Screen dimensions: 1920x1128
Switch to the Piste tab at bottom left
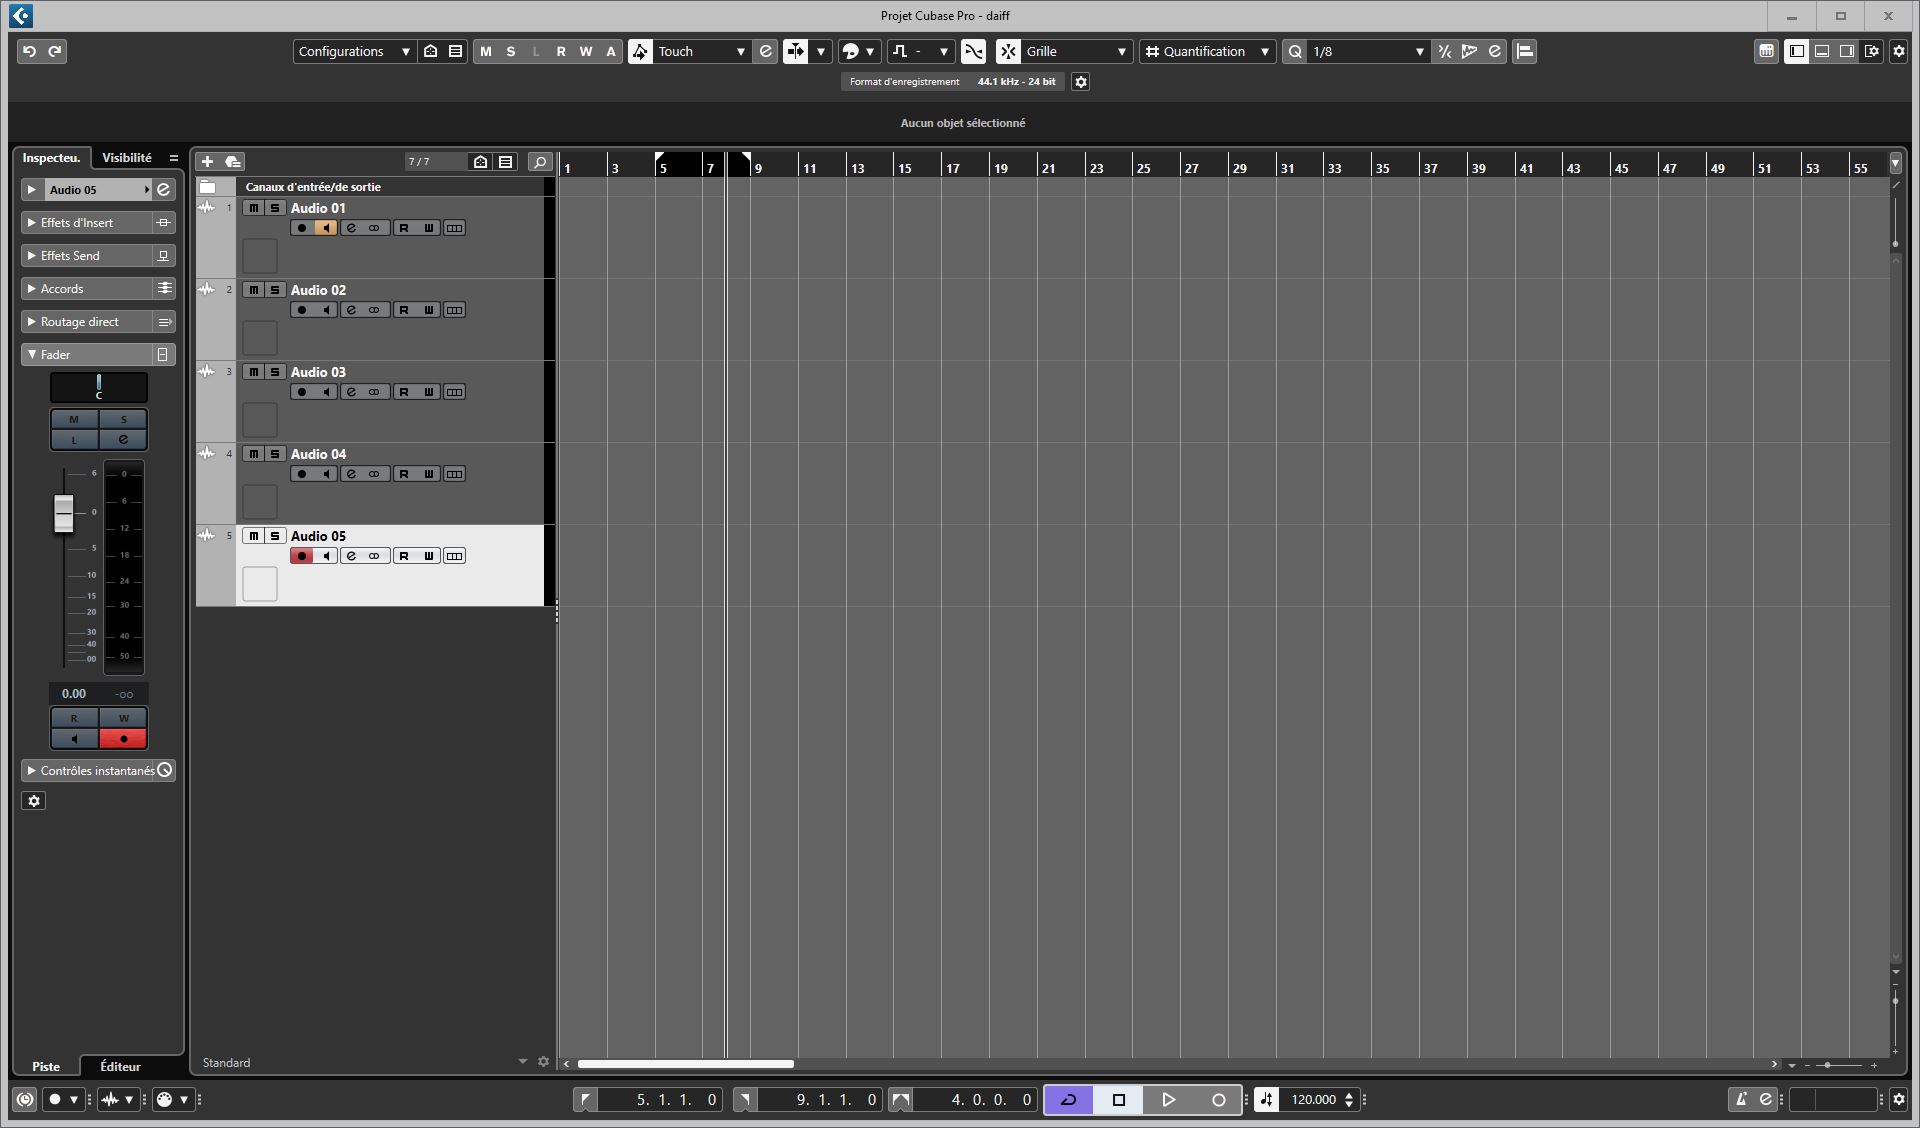tap(46, 1066)
